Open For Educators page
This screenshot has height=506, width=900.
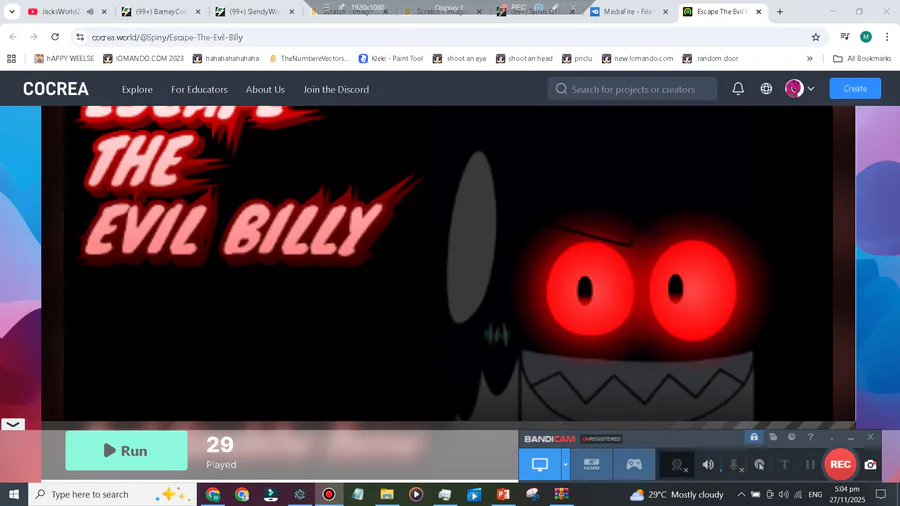point(199,89)
